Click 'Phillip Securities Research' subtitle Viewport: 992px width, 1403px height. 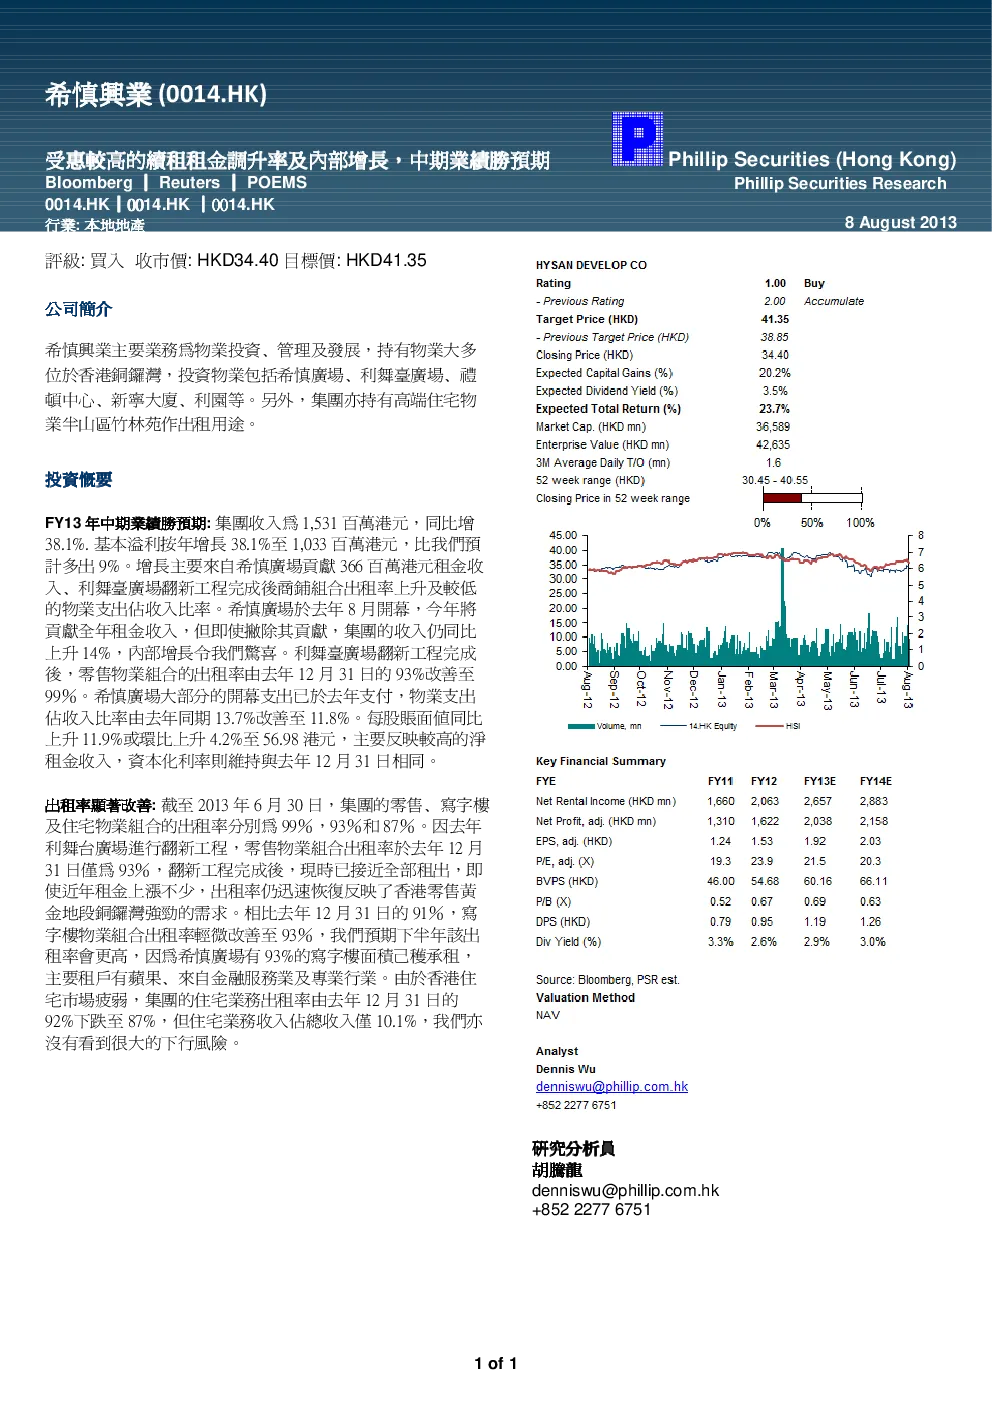point(840,183)
